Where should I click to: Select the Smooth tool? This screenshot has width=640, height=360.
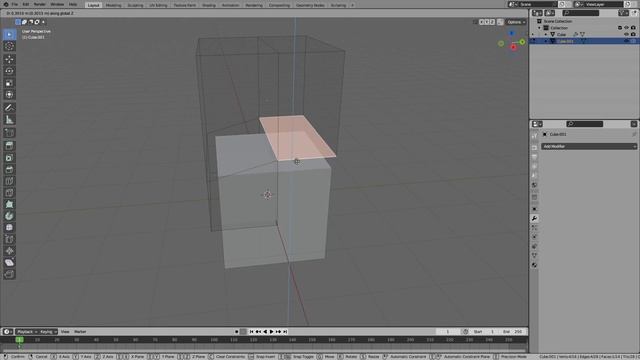click(9, 227)
